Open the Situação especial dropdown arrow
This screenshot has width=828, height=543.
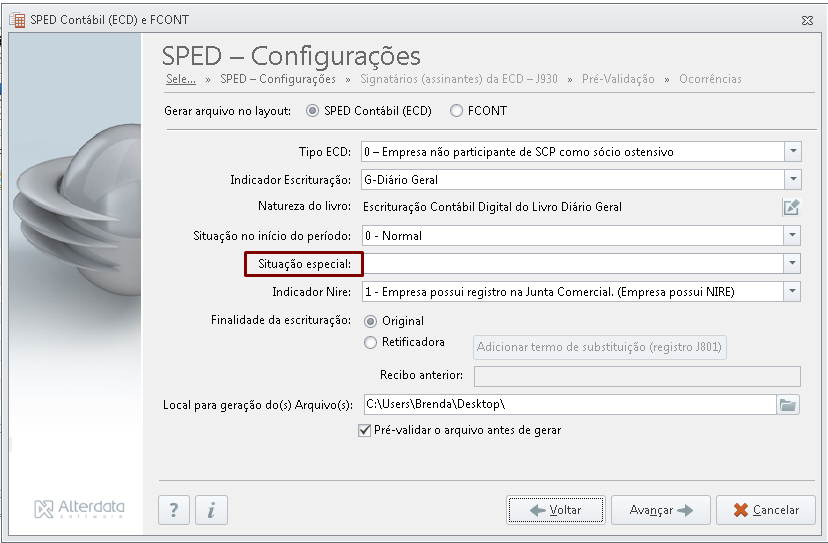792,264
